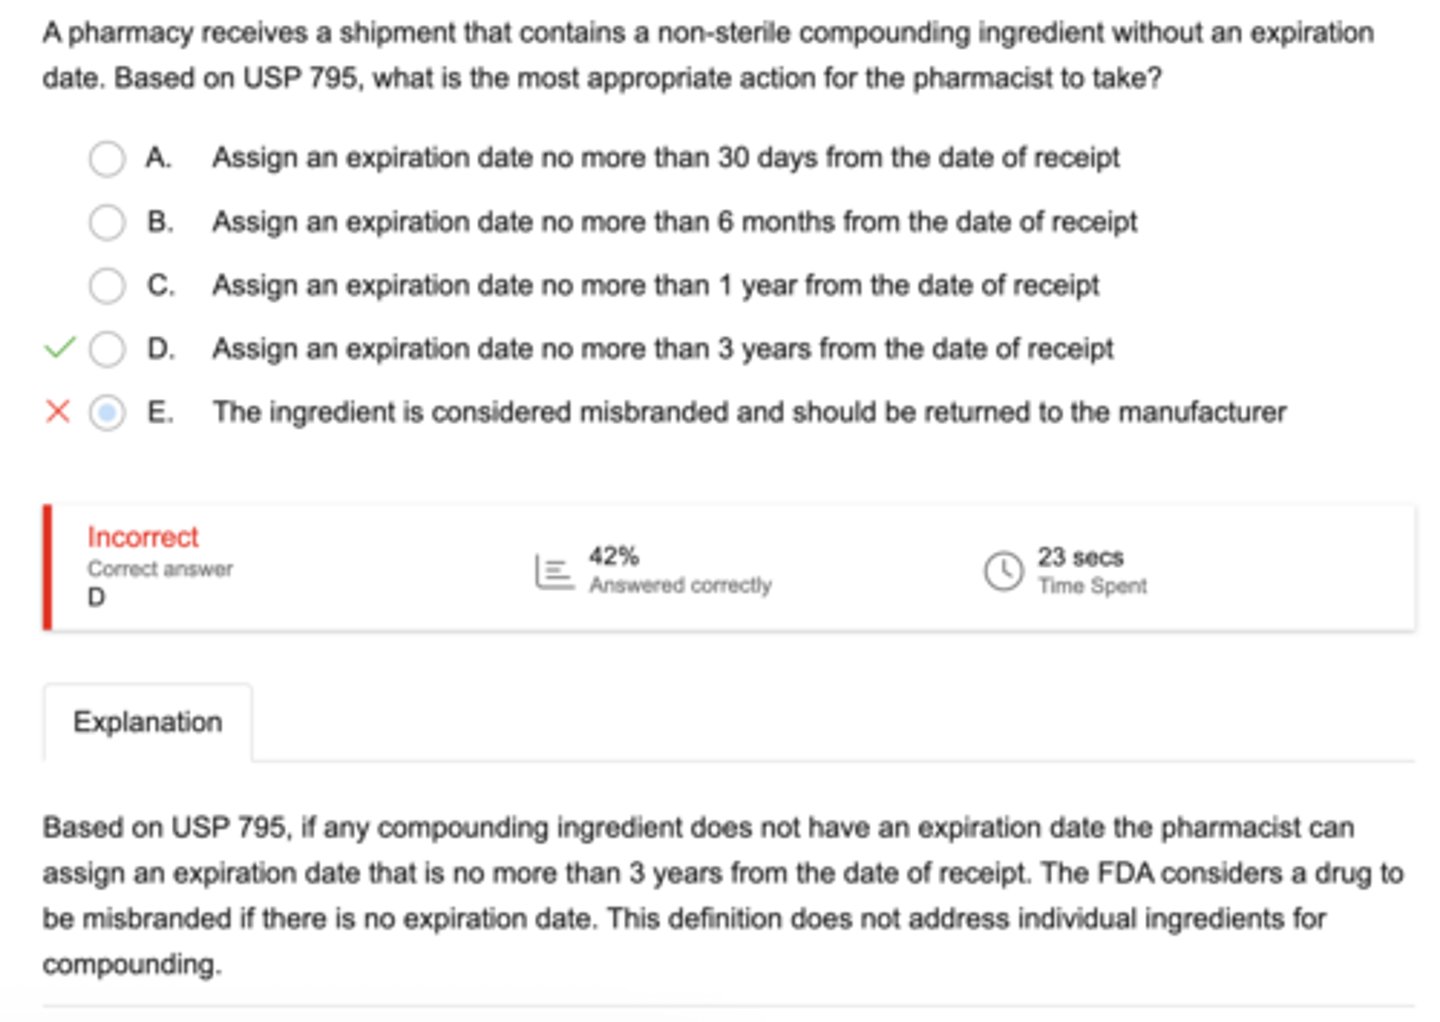Click the clock Time Spent icon
Image resolution: width=1440 pixels, height=1022 pixels.
click(x=1003, y=571)
